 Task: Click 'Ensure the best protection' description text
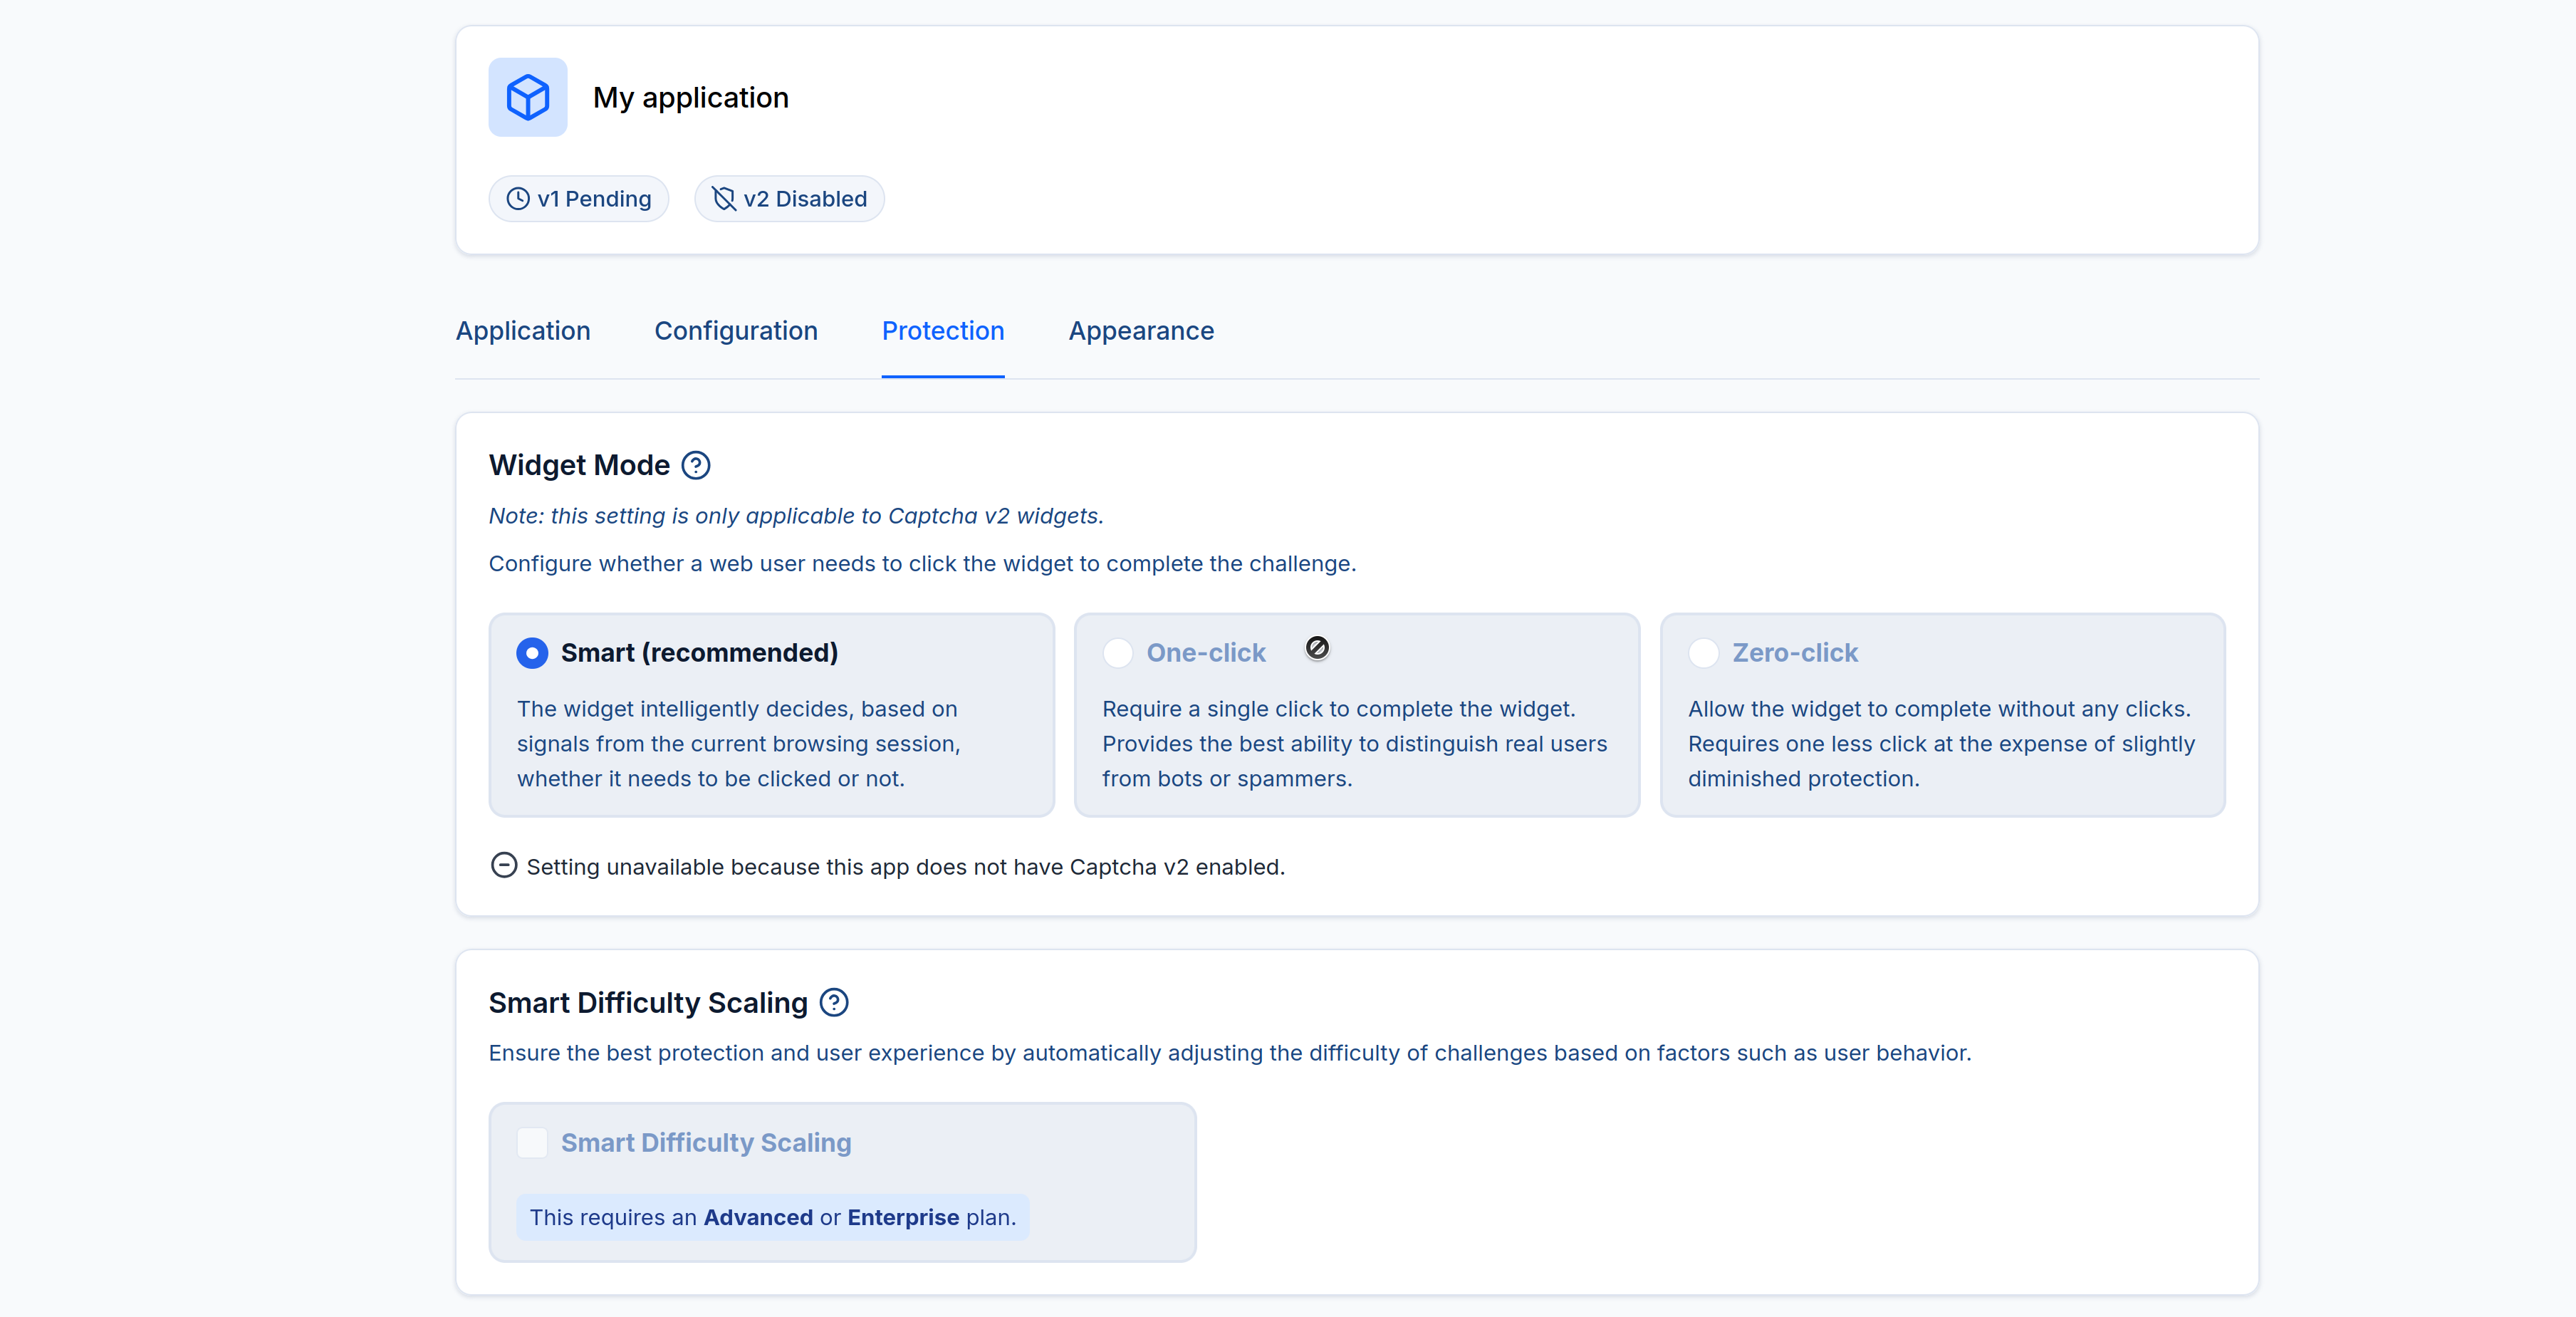[x=1230, y=1053]
